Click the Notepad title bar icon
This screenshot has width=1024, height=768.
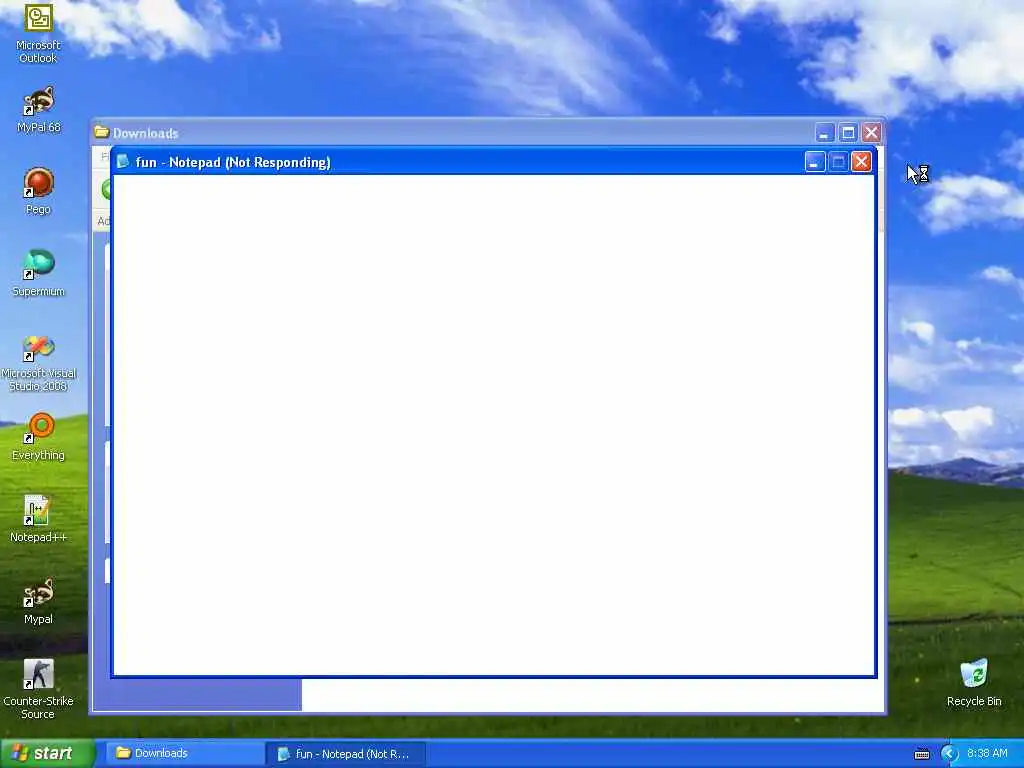(x=123, y=161)
